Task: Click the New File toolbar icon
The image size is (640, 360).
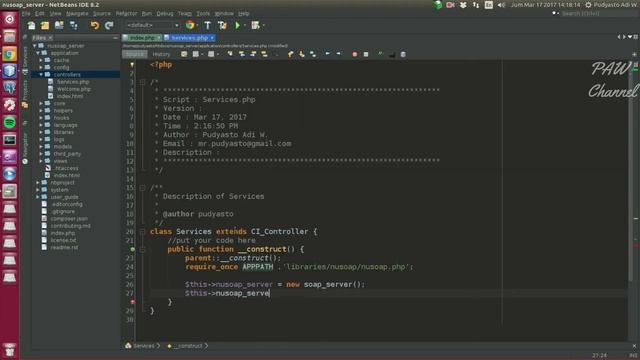Action: [x=31, y=25]
